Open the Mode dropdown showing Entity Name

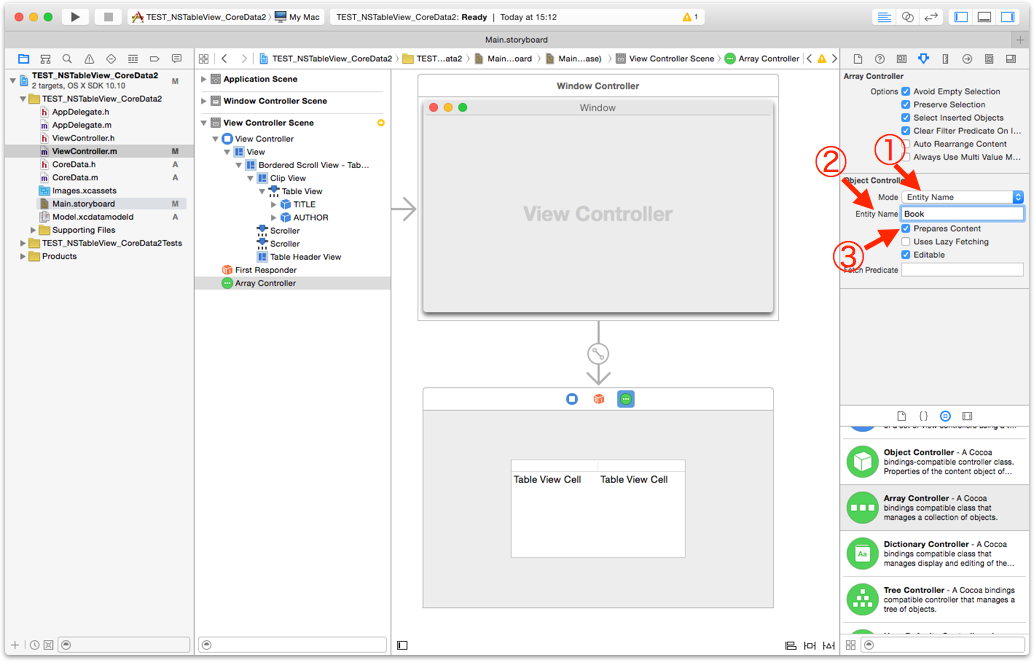962,197
